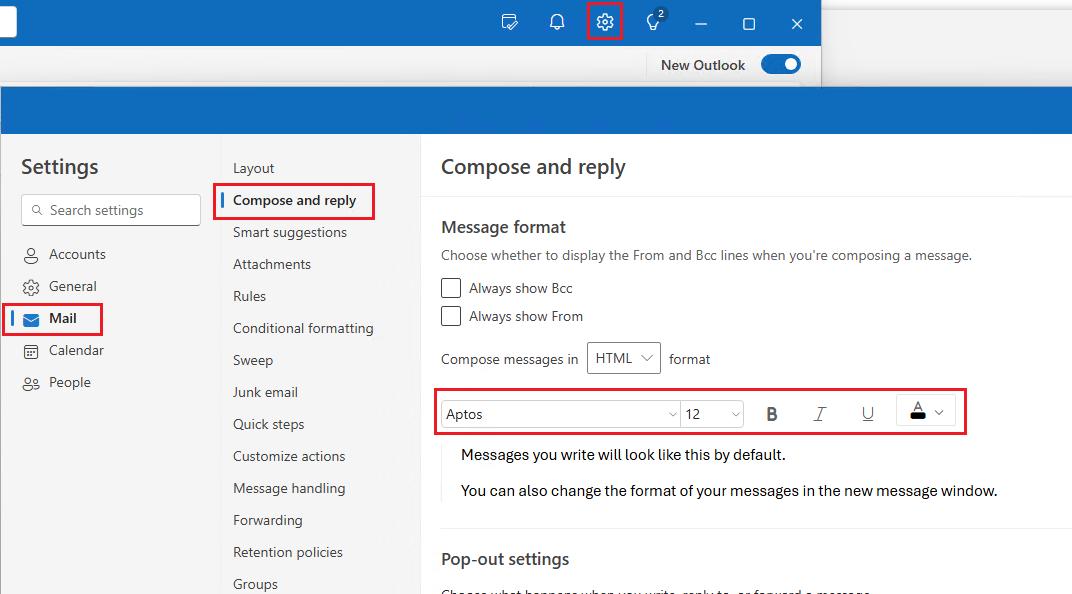
Task: Click the lightbulb tips icon
Action: pos(654,22)
